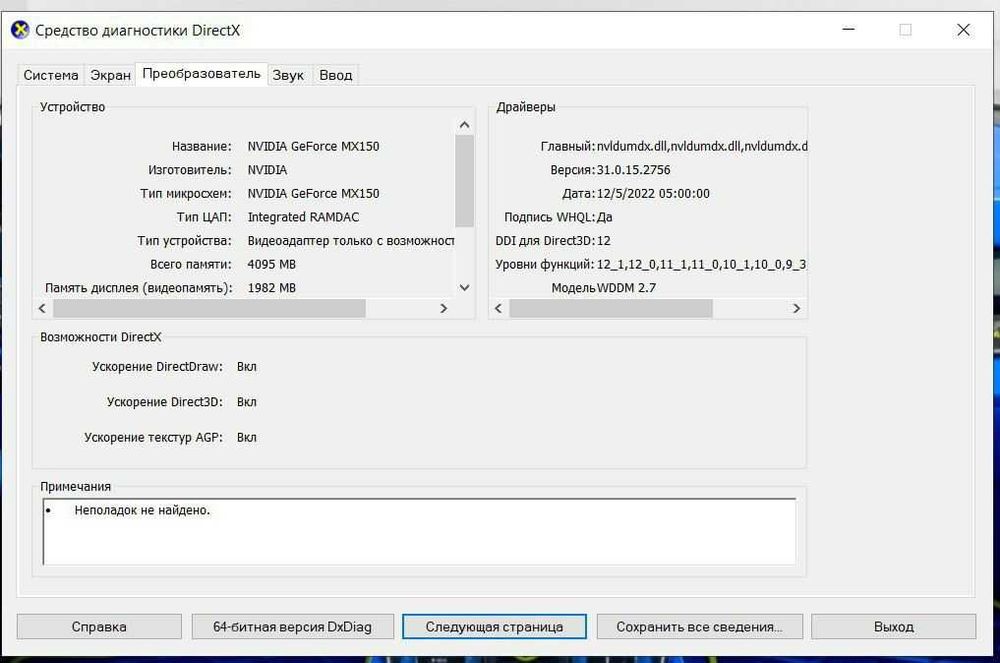Viewport: 1000px width, 663px height.
Task: Click the Всего памяти value 4095 MB
Action: coord(272,264)
